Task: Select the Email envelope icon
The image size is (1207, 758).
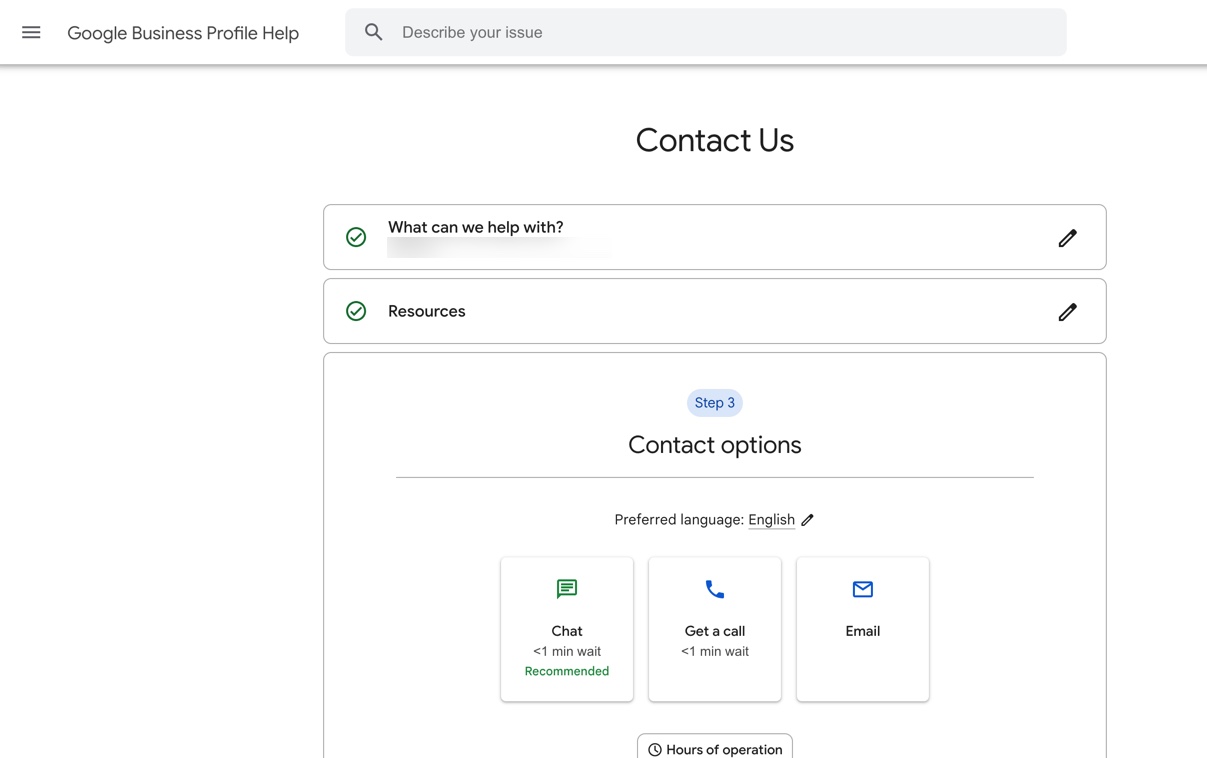Action: click(x=862, y=589)
